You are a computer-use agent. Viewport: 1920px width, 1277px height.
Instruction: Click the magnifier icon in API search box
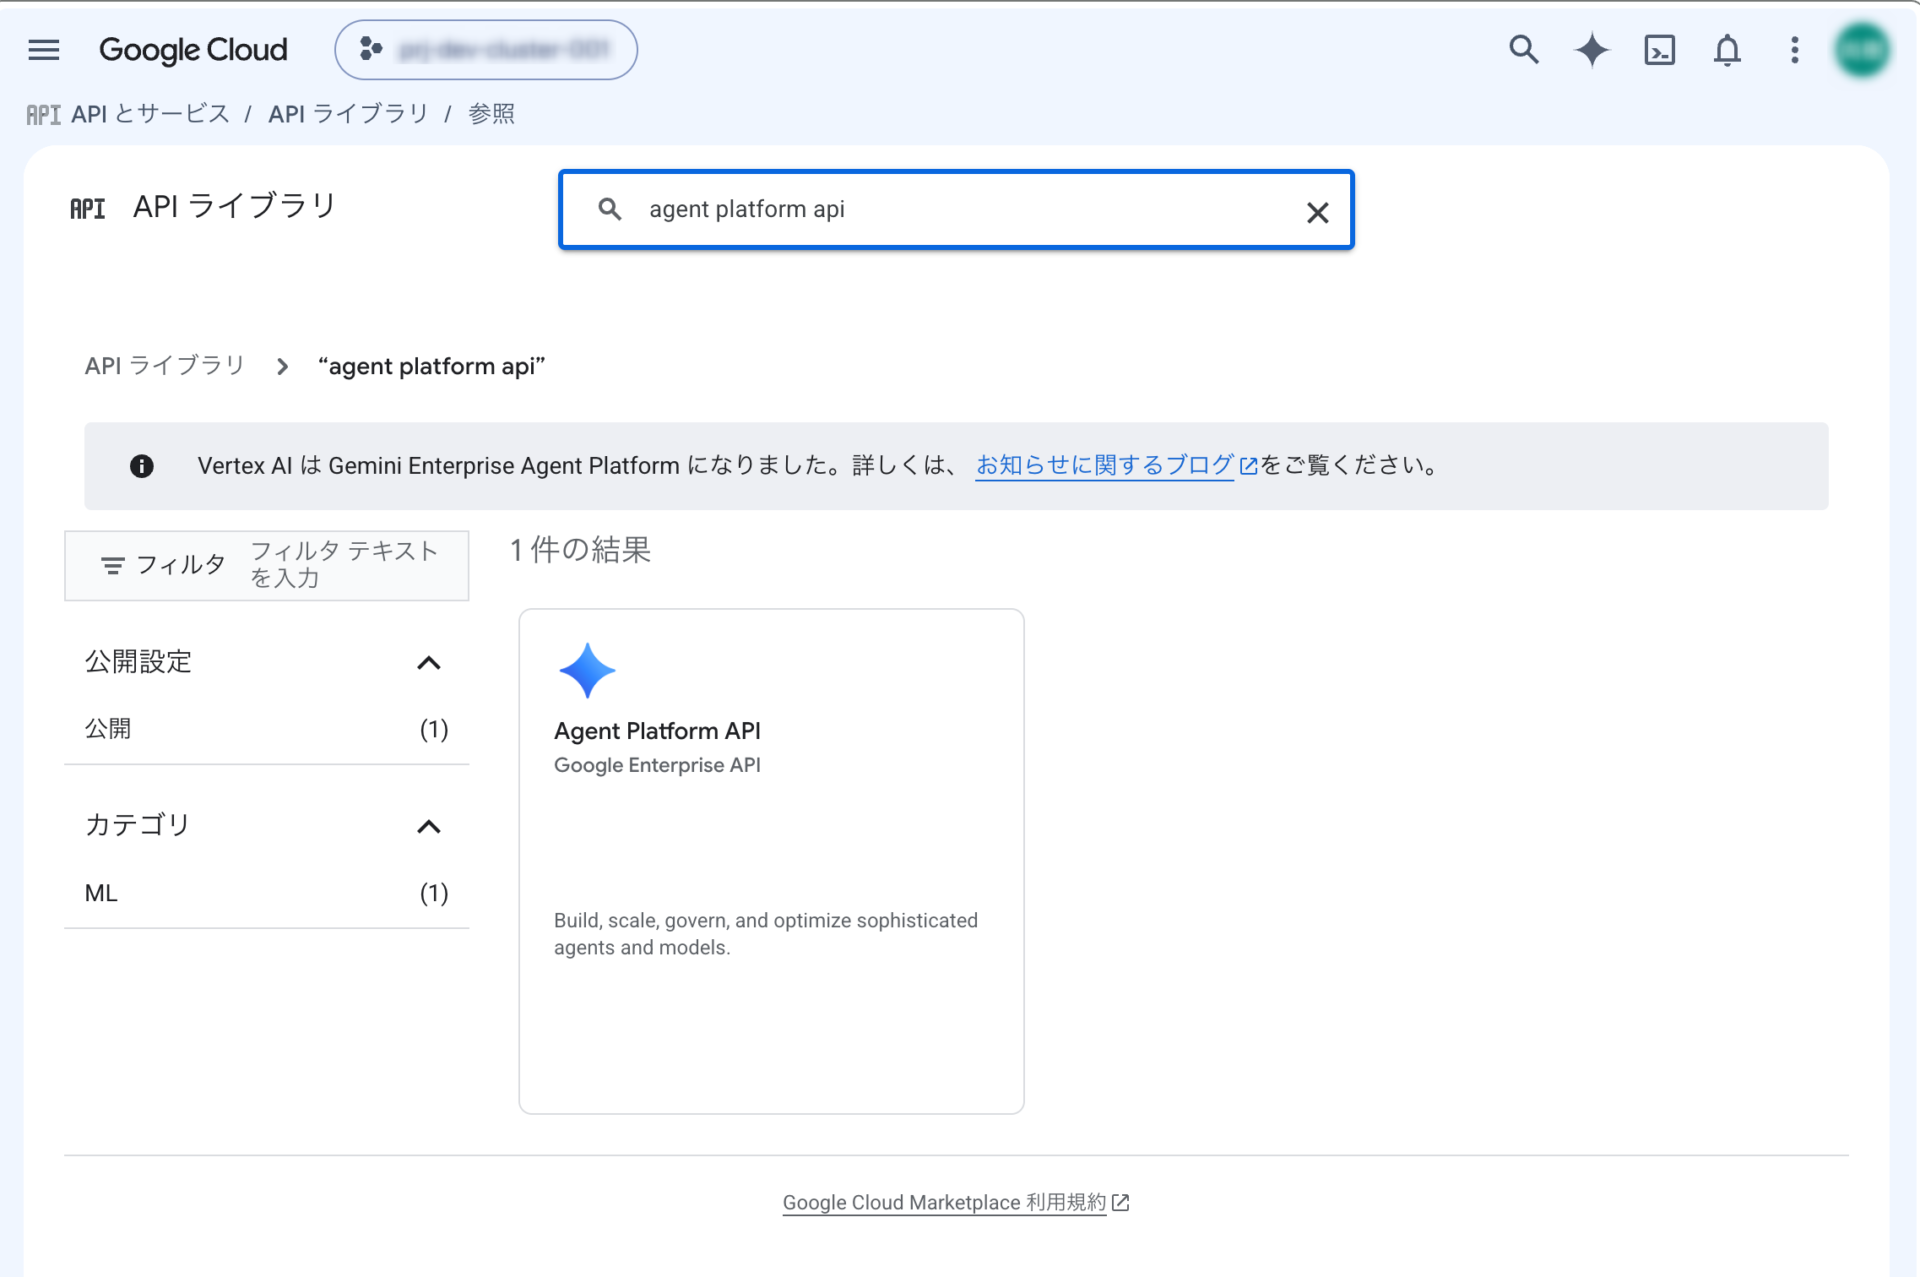click(610, 209)
